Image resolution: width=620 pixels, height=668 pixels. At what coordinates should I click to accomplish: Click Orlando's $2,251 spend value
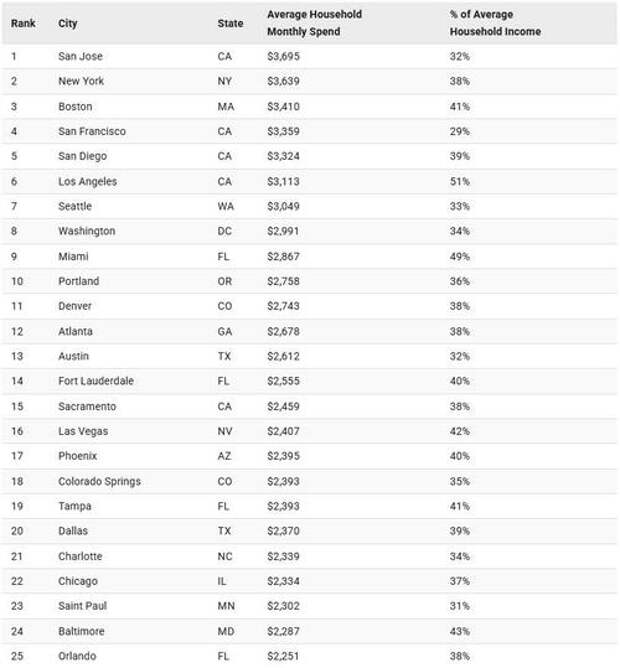(283, 656)
